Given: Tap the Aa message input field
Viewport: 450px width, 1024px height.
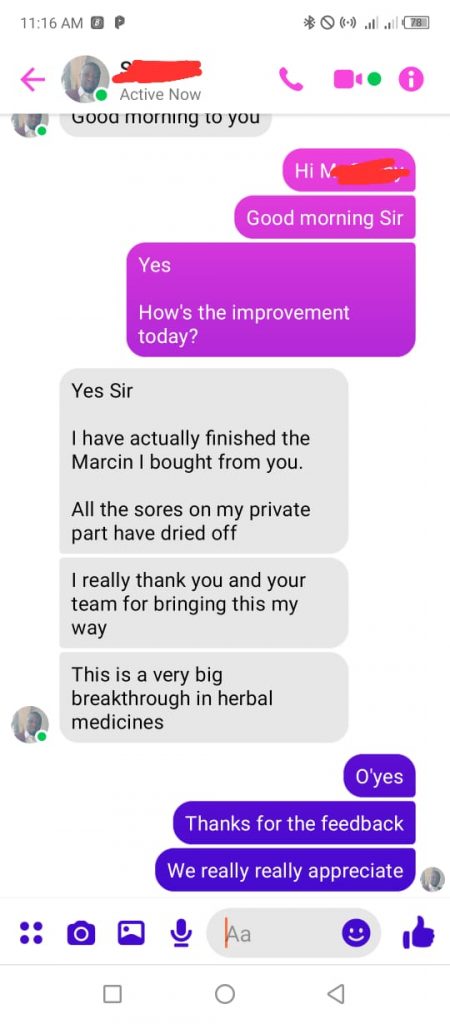Looking at the screenshot, I should pyautogui.click(x=294, y=933).
